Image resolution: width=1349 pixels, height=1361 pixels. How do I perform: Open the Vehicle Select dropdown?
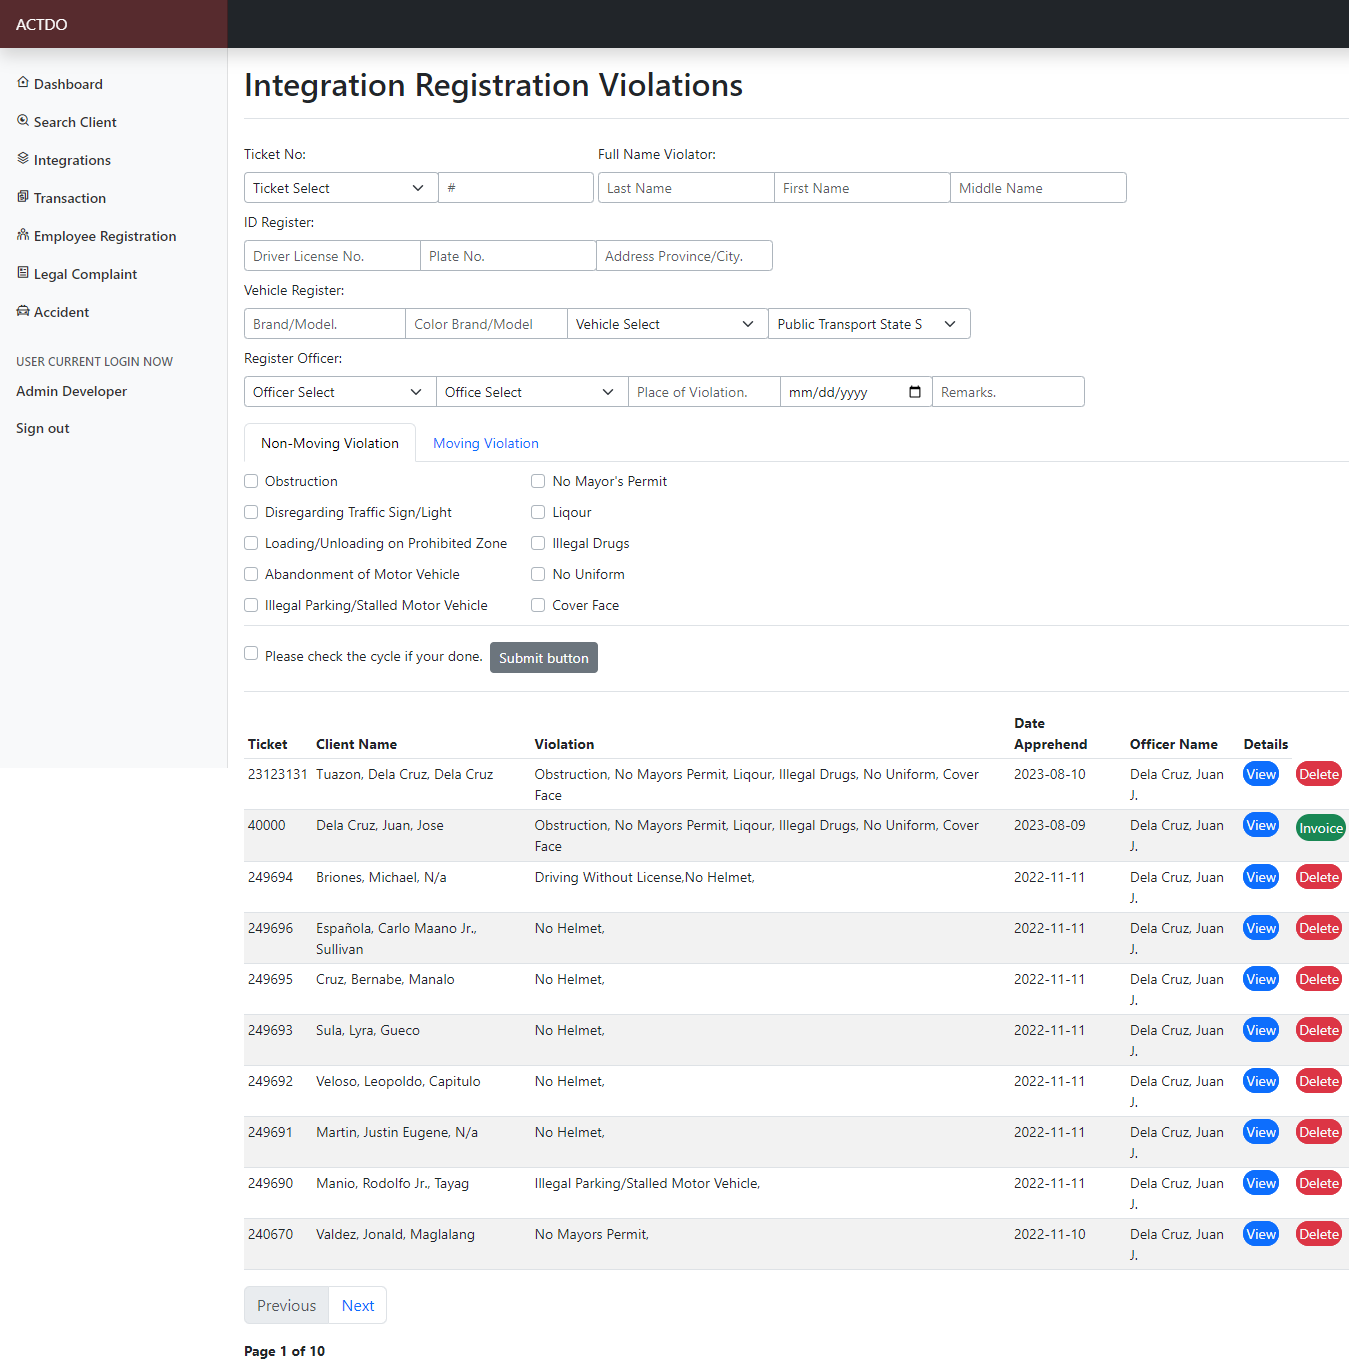[x=666, y=324]
